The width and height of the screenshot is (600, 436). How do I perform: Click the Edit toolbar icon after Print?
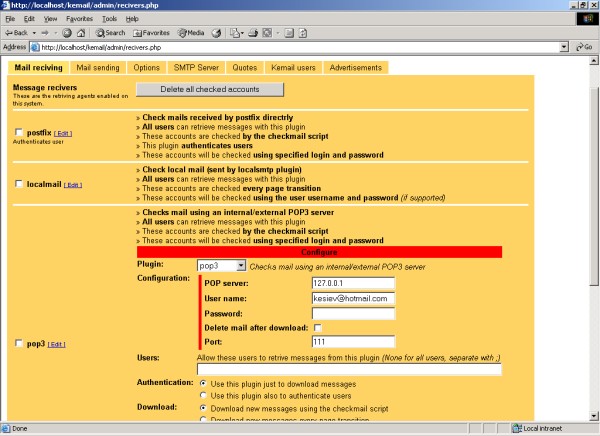(x=267, y=33)
